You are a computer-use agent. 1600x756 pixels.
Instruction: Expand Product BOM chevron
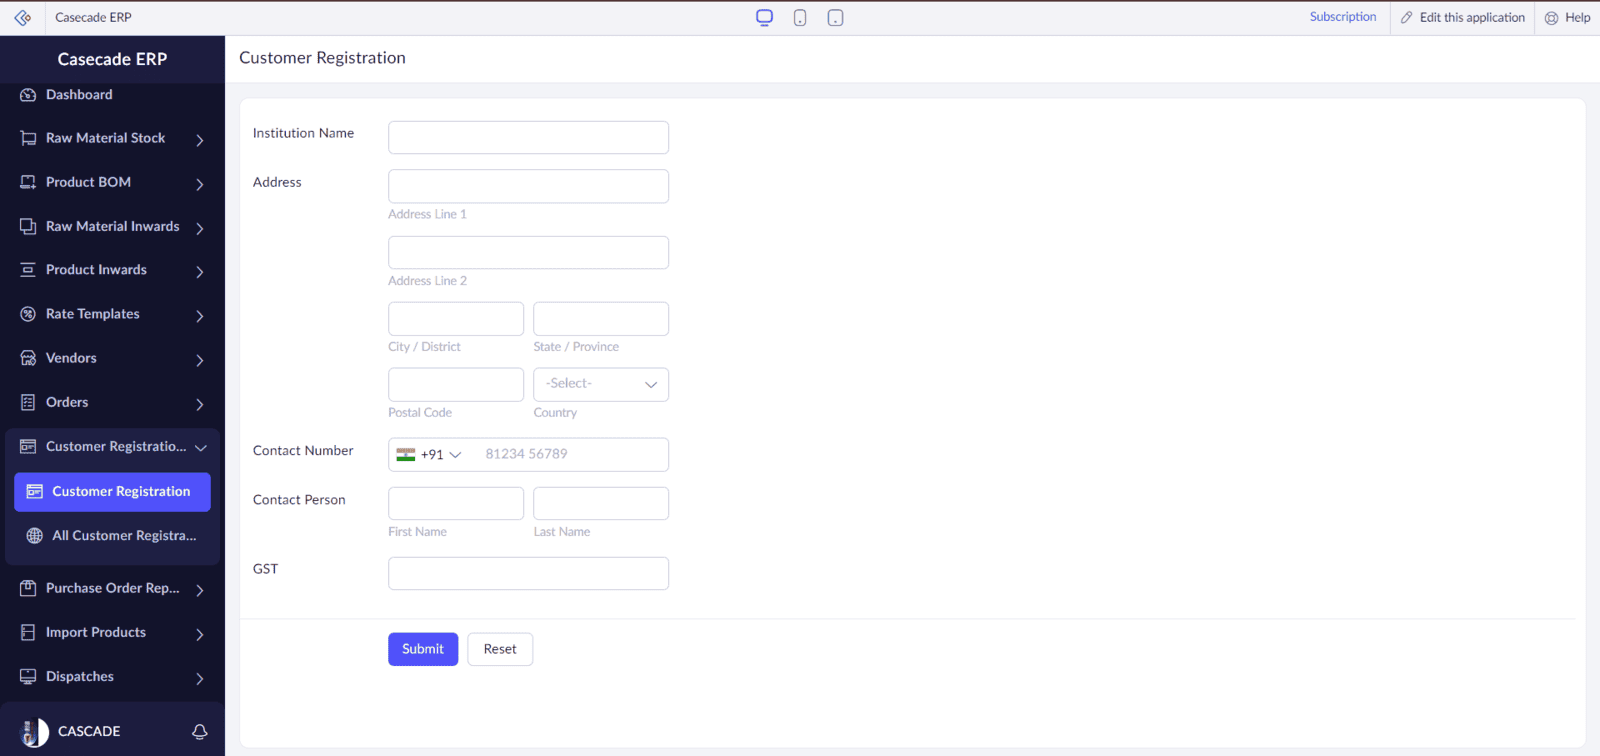[200, 184]
